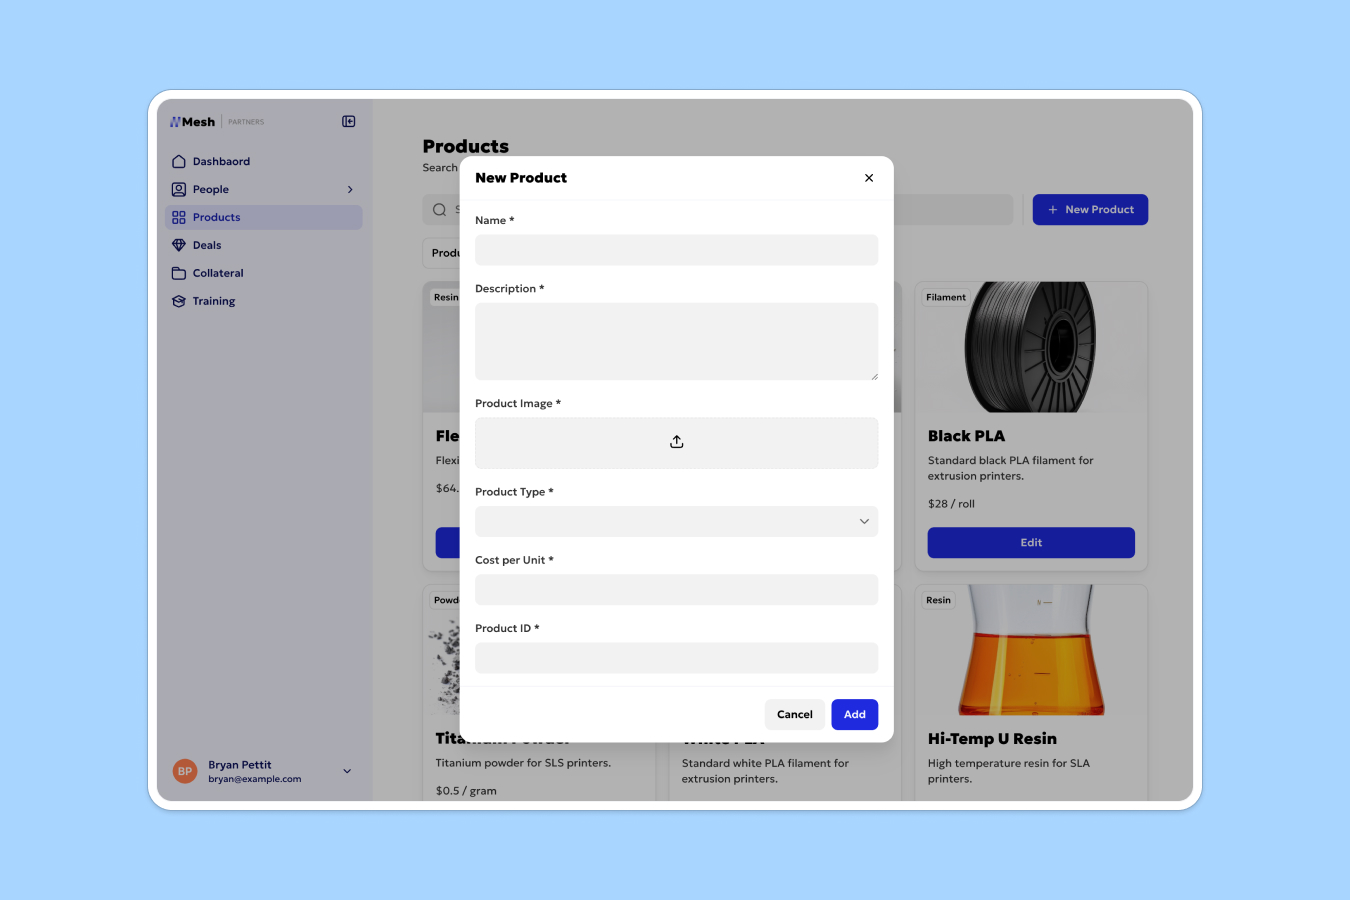Viewport: 1350px width, 900px height.
Task: Click the Training graduation cap icon
Action: 179,301
